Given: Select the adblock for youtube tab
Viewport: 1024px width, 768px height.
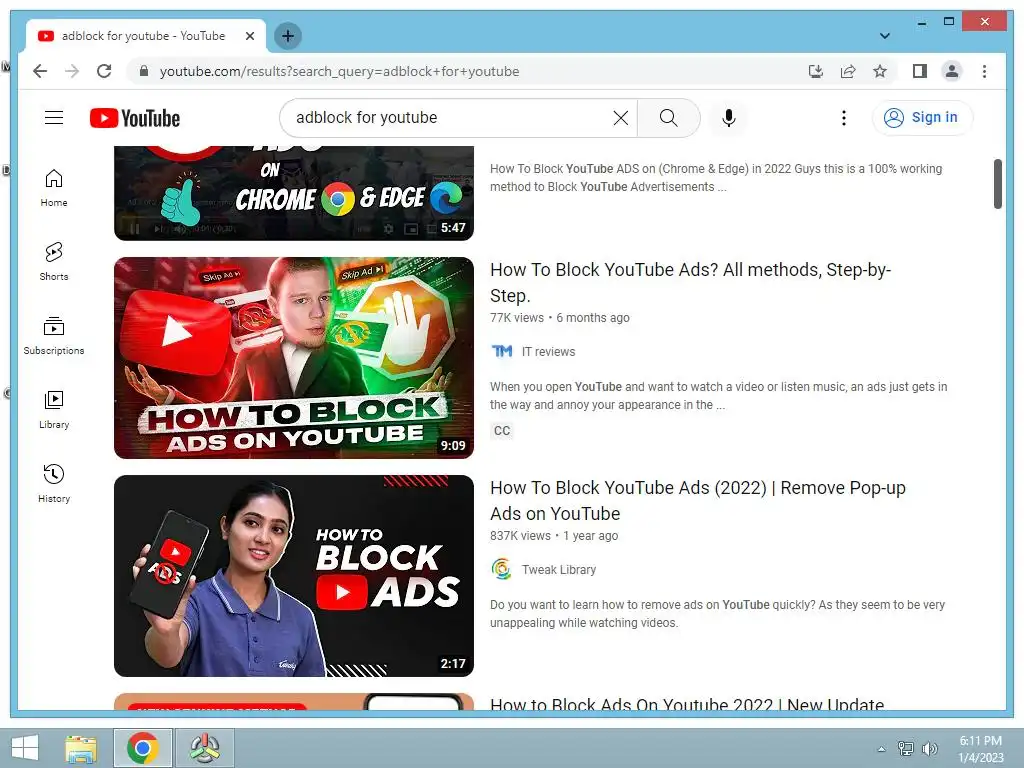Looking at the screenshot, I should [x=146, y=36].
